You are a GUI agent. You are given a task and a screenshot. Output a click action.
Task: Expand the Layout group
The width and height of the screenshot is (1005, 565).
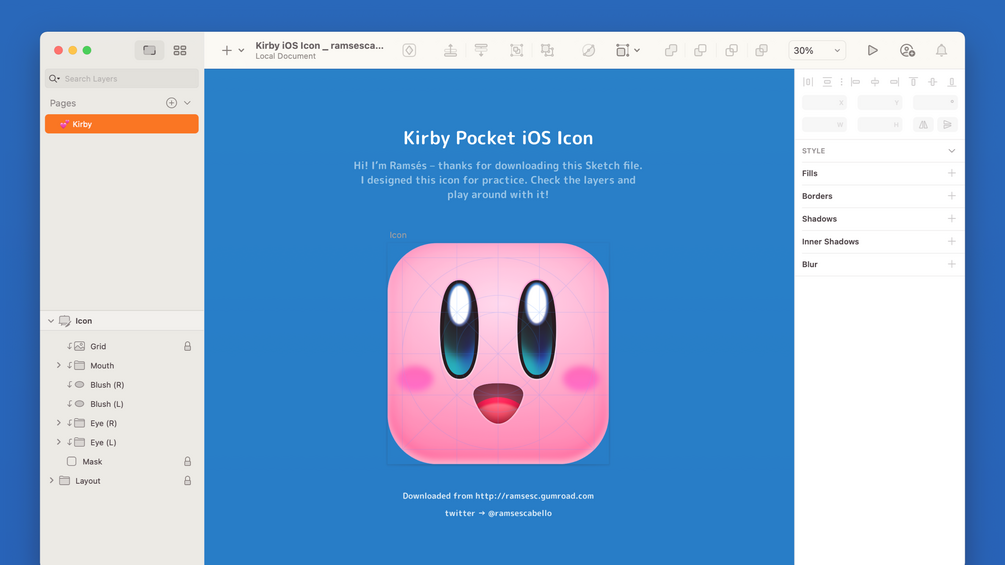point(51,480)
